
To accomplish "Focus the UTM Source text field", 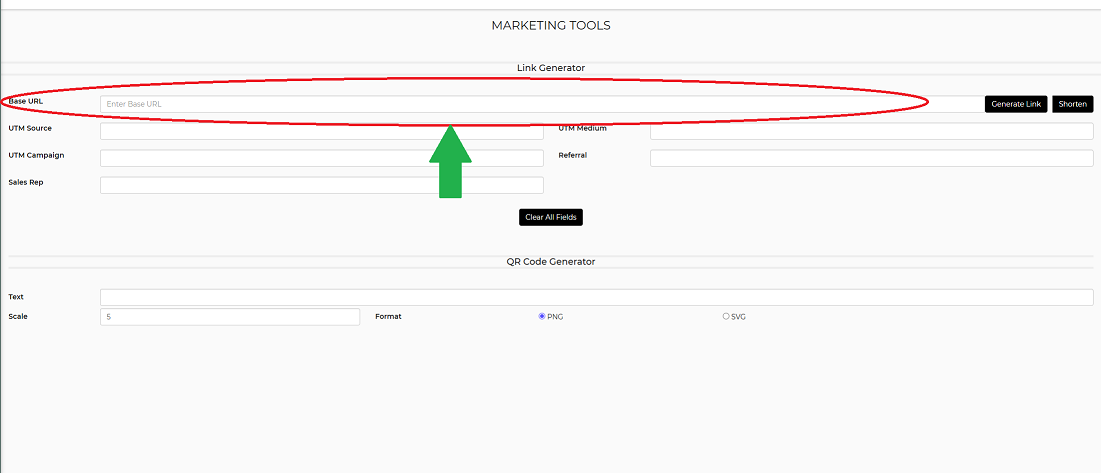I will [x=322, y=131].
